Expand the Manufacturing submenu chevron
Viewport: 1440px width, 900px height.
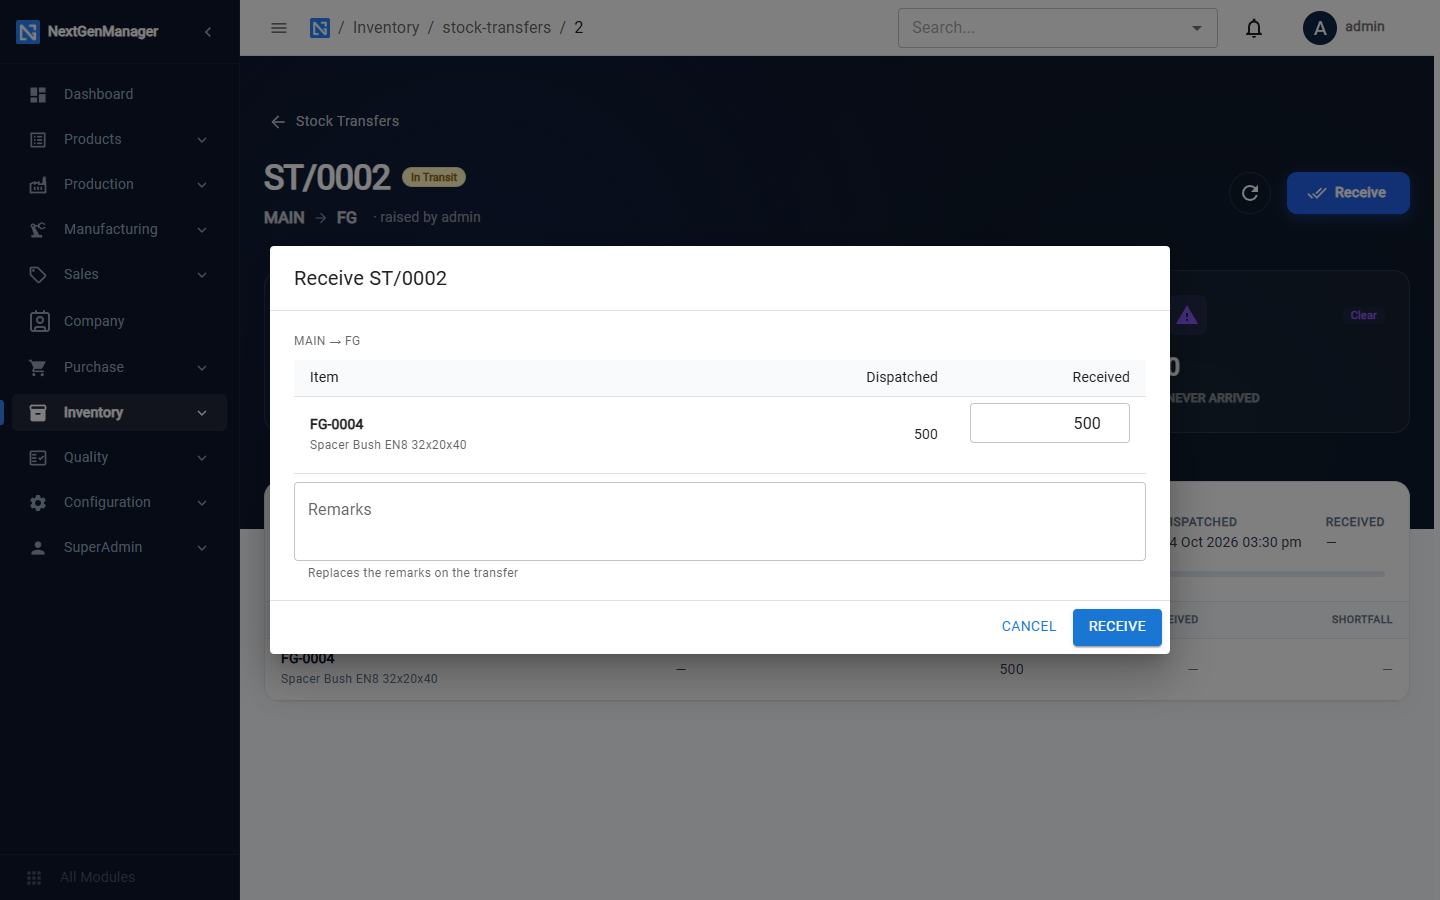[x=202, y=229]
